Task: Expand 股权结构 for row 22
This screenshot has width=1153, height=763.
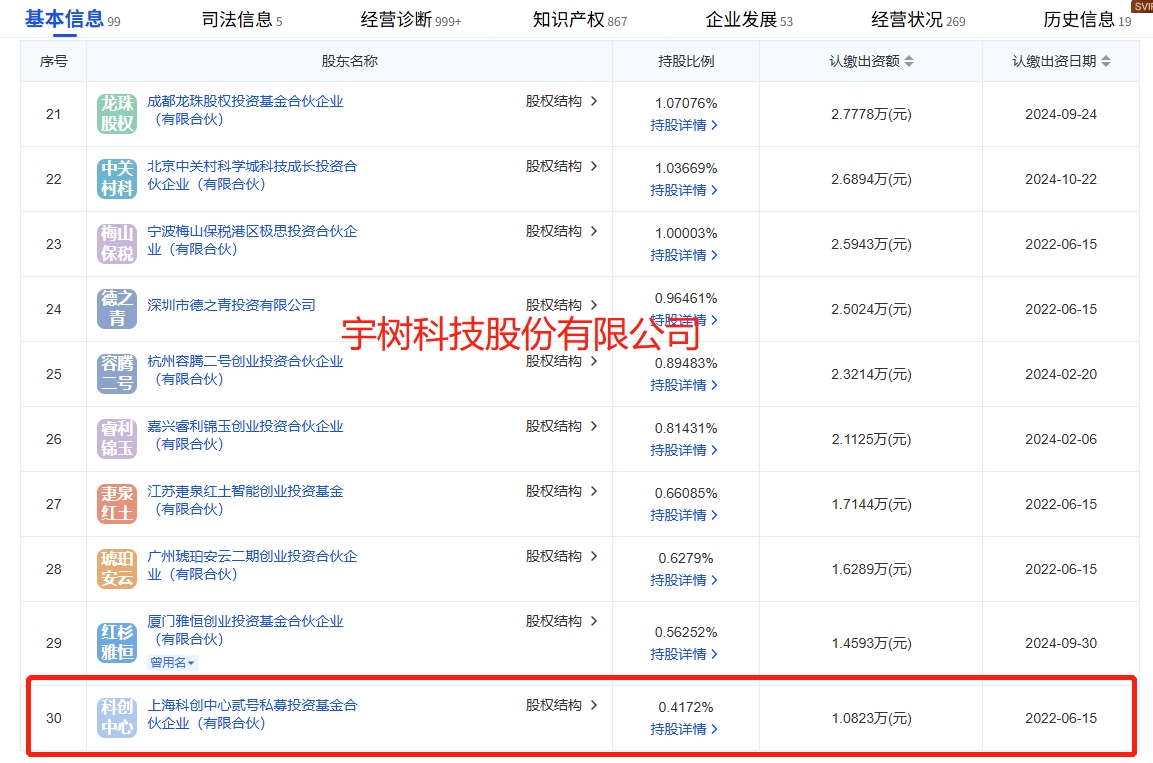Action: [562, 166]
